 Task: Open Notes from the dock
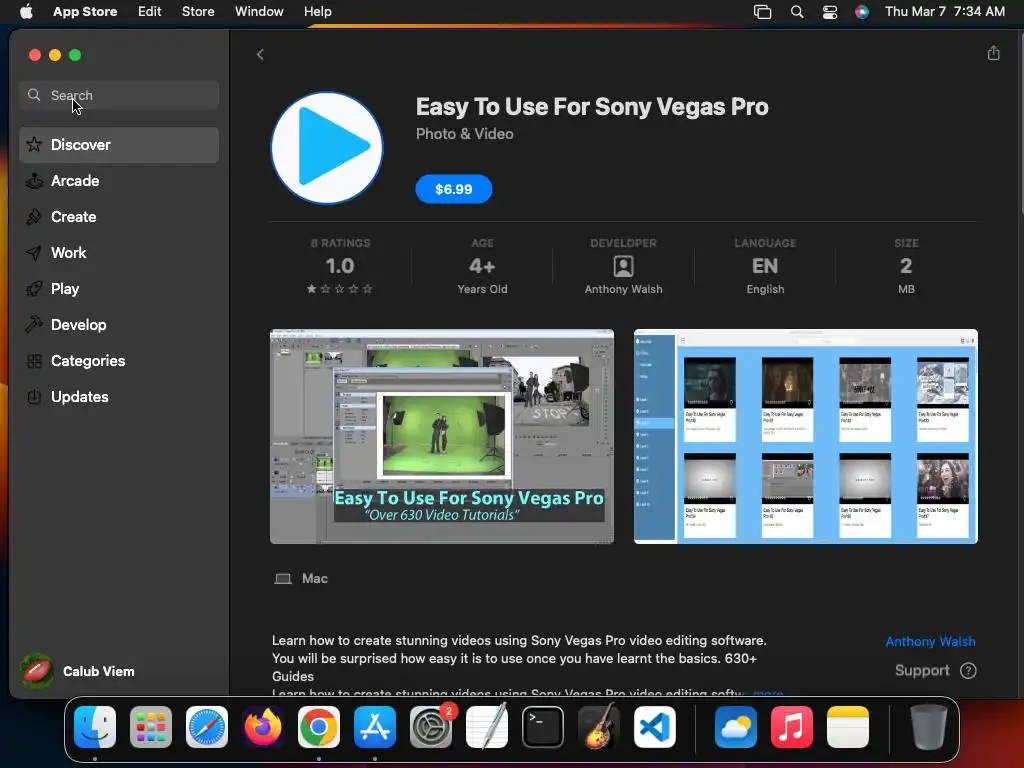click(x=848, y=727)
